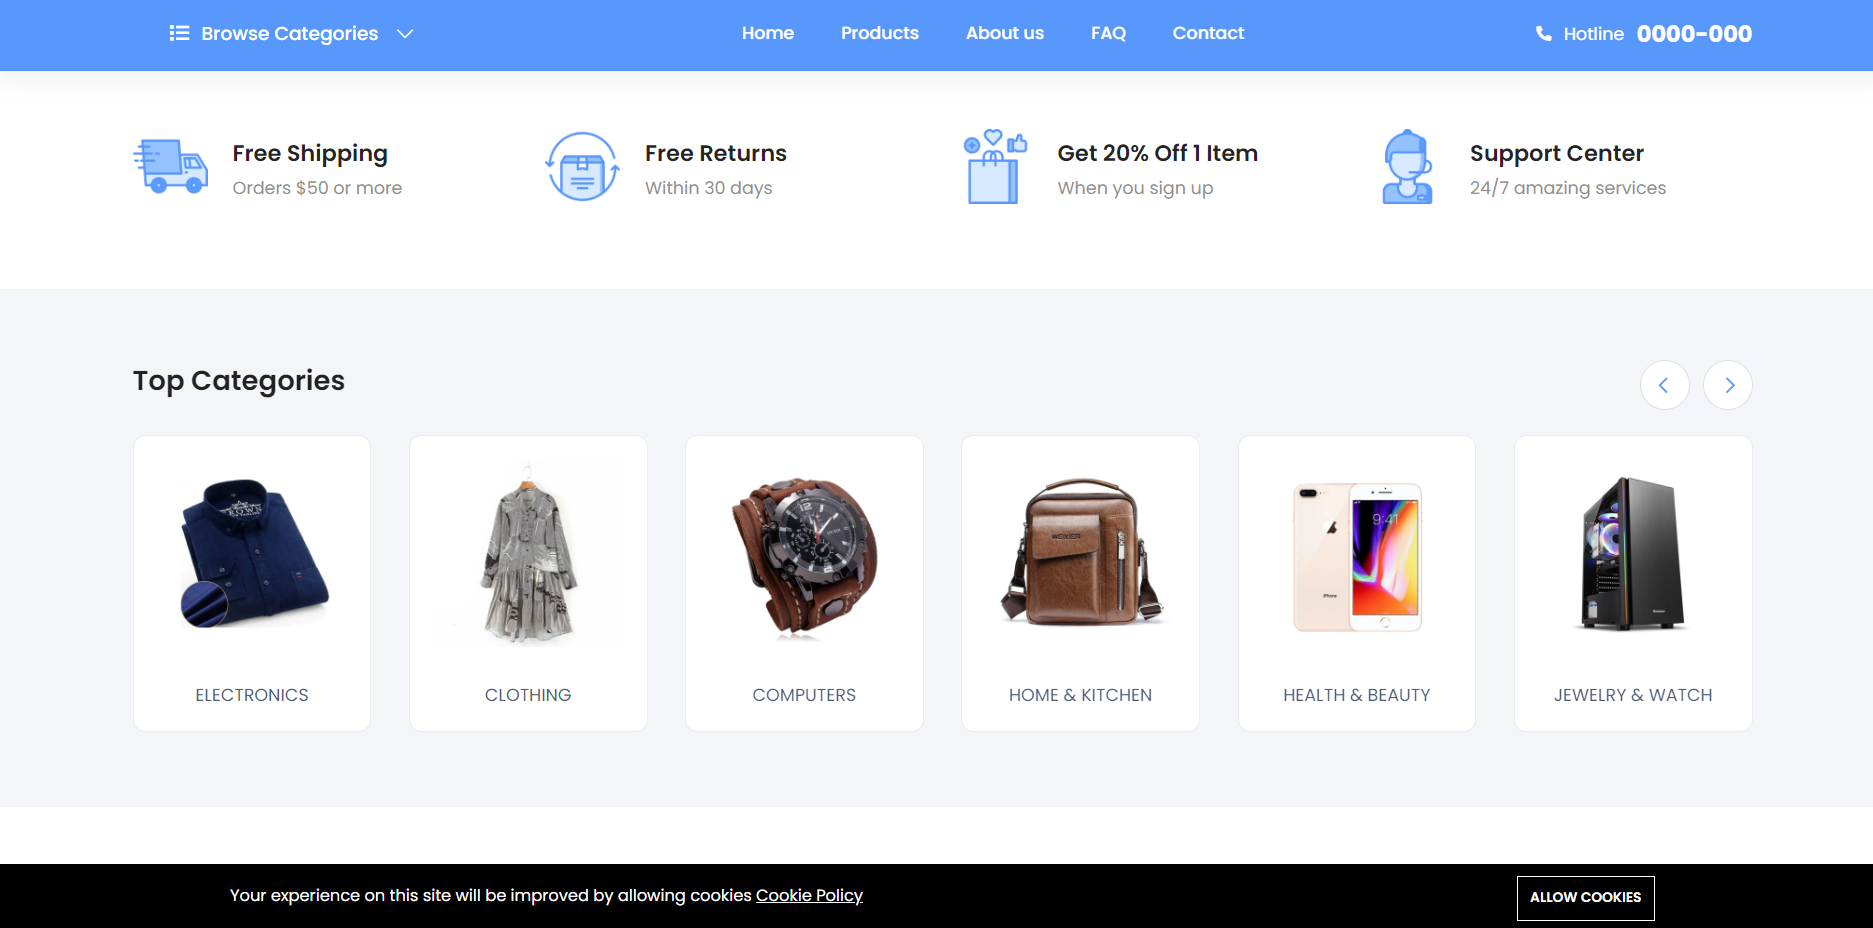
Task: Click the Free Returns box icon
Action: pos(582,167)
